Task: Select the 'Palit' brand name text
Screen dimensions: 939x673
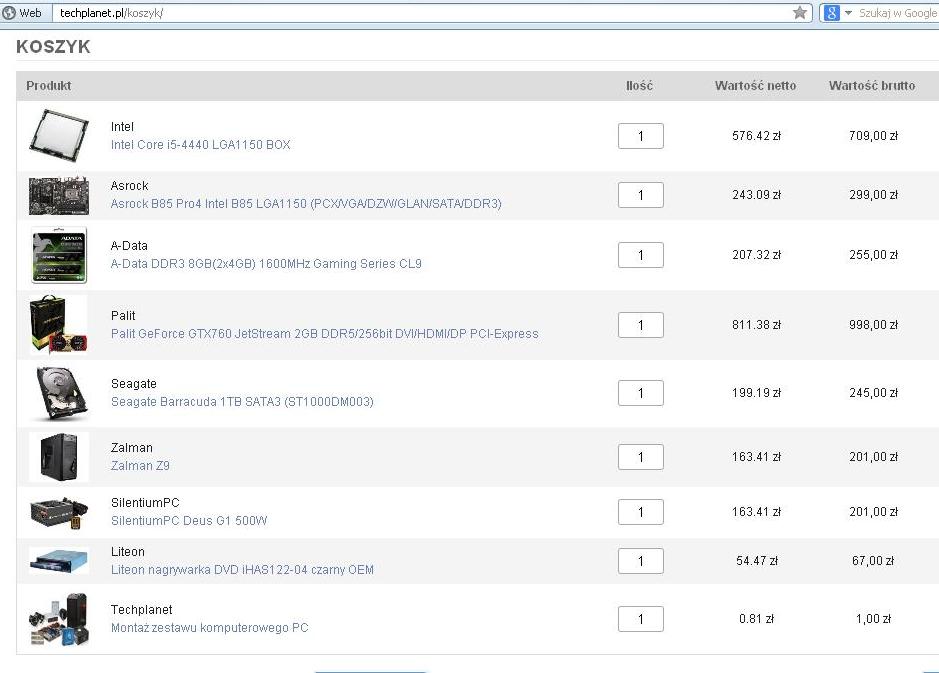Action: [123, 316]
